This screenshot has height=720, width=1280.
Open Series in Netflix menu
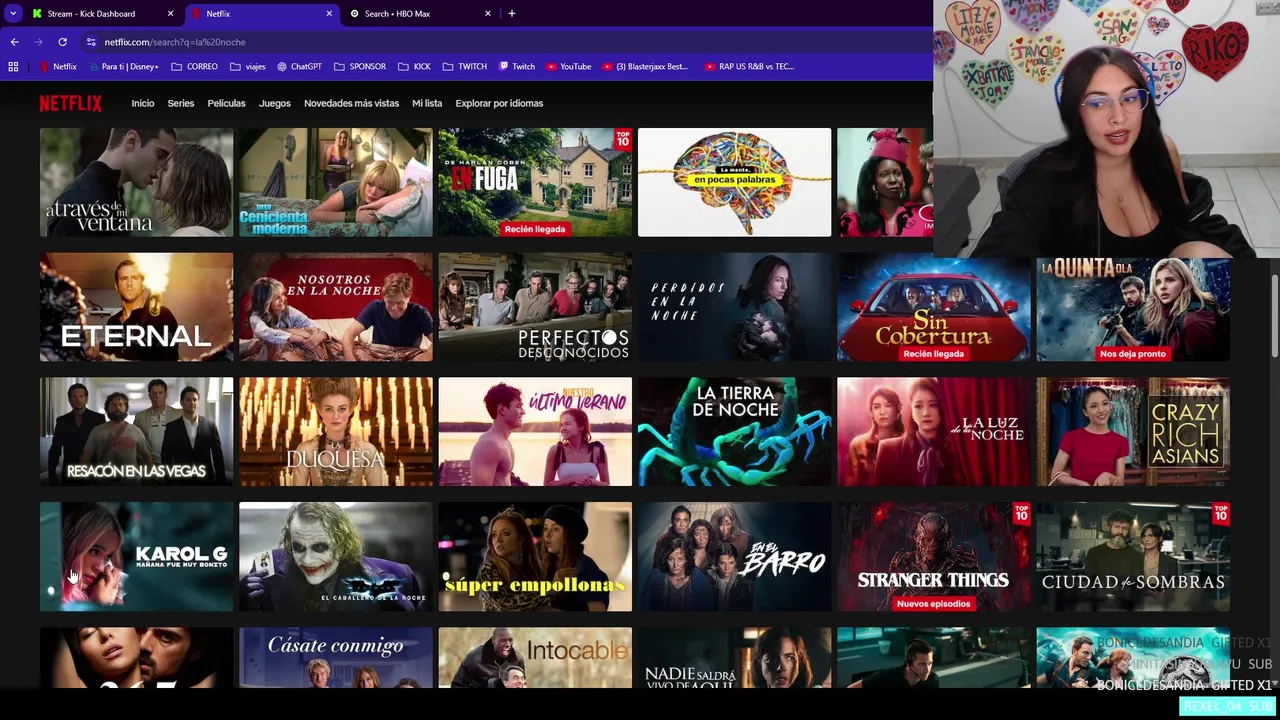pyautogui.click(x=181, y=103)
